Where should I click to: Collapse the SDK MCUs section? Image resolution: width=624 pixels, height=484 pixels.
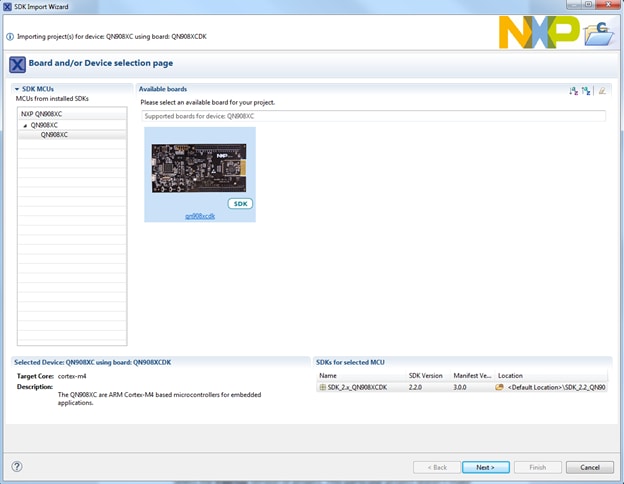(x=17, y=89)
